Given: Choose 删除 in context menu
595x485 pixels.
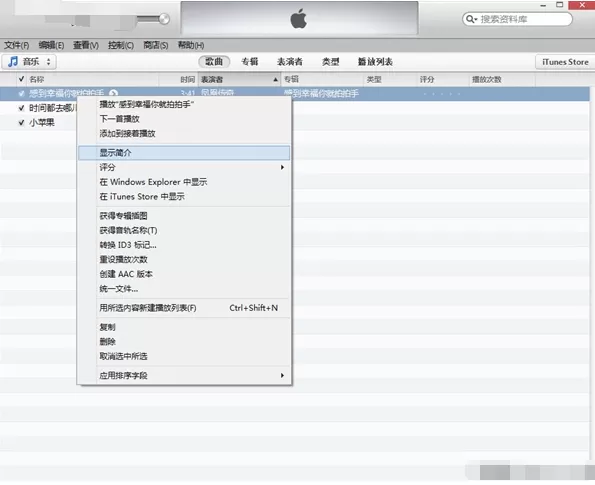Looking at the screenshot, I should pyautogui.click(x=184, y=342).
